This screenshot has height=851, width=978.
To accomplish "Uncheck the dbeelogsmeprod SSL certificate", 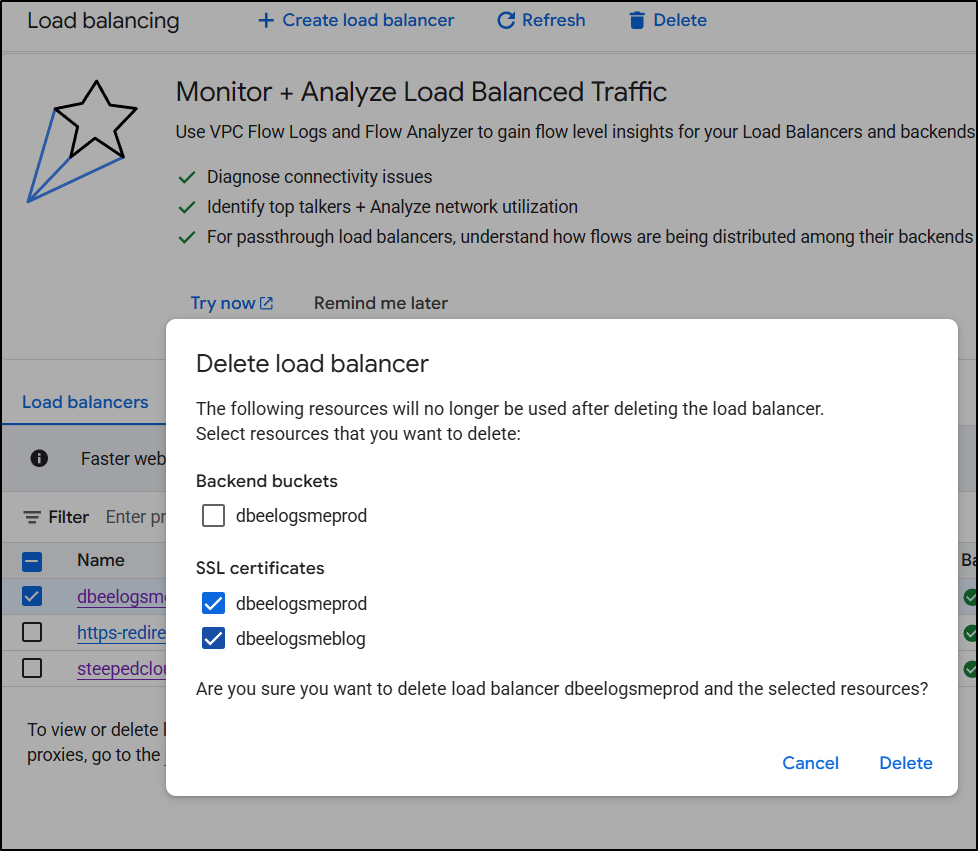I will pyautogui.click(x=213, y=603).
